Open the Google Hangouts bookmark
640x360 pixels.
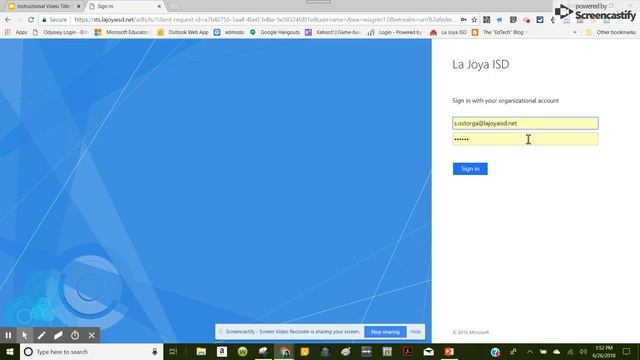point(275,32)
